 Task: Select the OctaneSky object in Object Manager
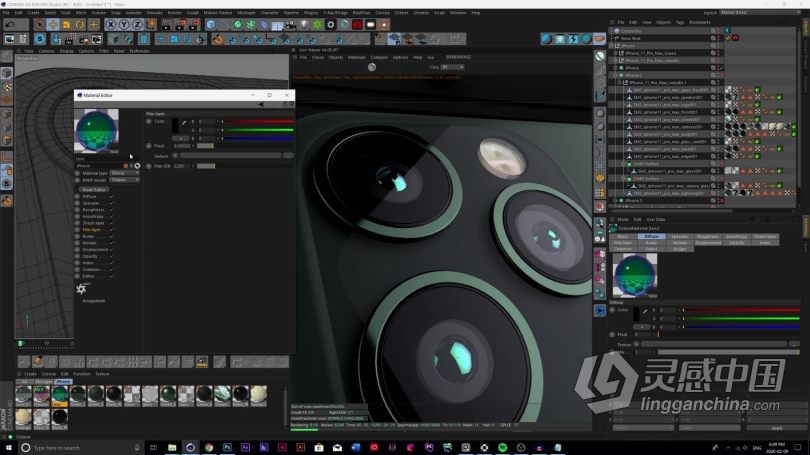pos(632,31)
